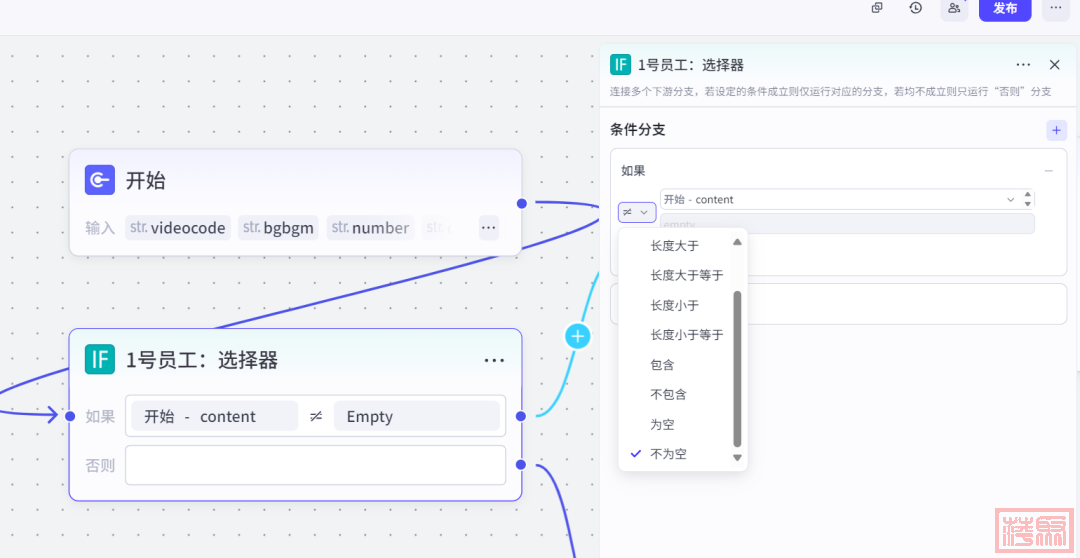Screen dimensions: 1080x558
Task: Select 包含 from operator list
Action: [662, 365]
